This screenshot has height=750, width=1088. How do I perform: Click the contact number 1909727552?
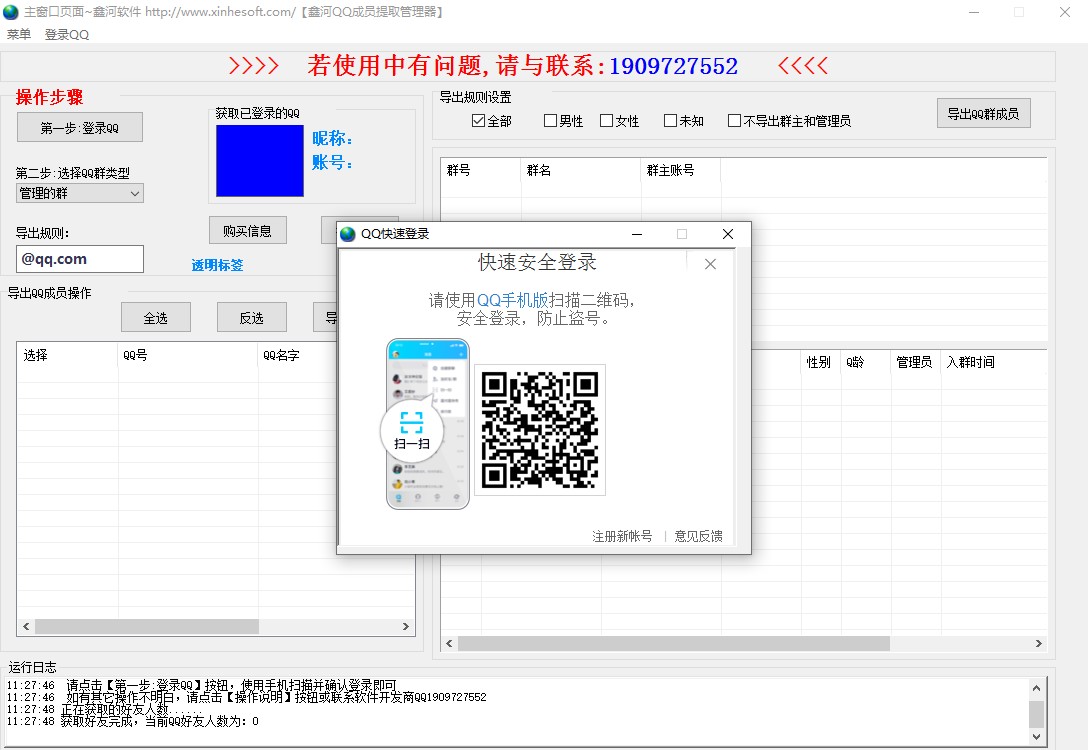(673, 66)
